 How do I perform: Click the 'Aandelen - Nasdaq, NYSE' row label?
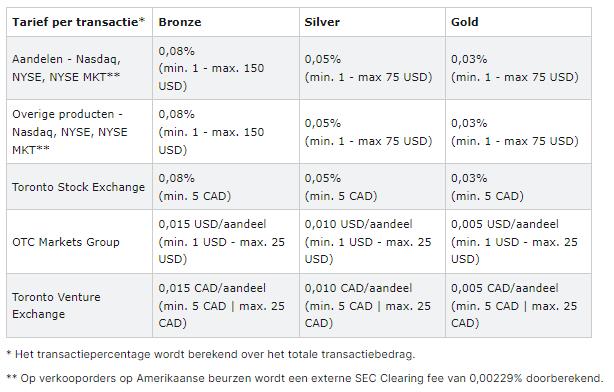coord(66,68)
